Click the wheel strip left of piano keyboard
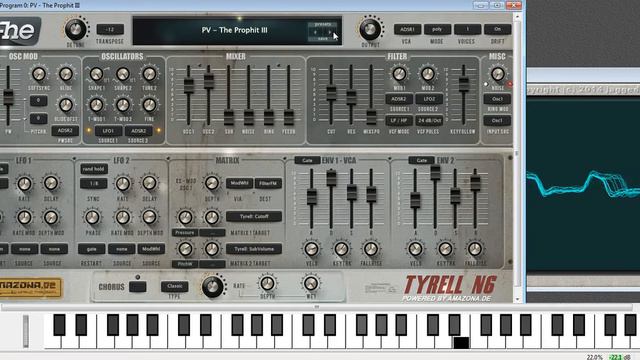 click(x=26, y=331)
